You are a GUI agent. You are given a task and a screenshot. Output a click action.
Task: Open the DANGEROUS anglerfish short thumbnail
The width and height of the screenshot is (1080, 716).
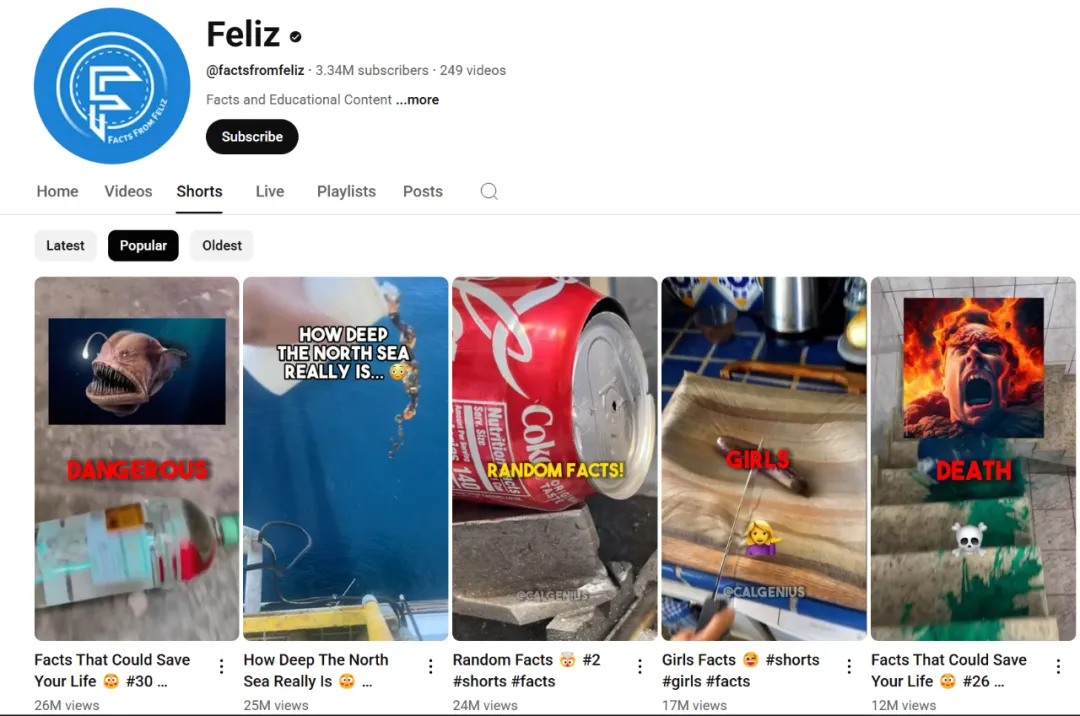click(137, 459)
